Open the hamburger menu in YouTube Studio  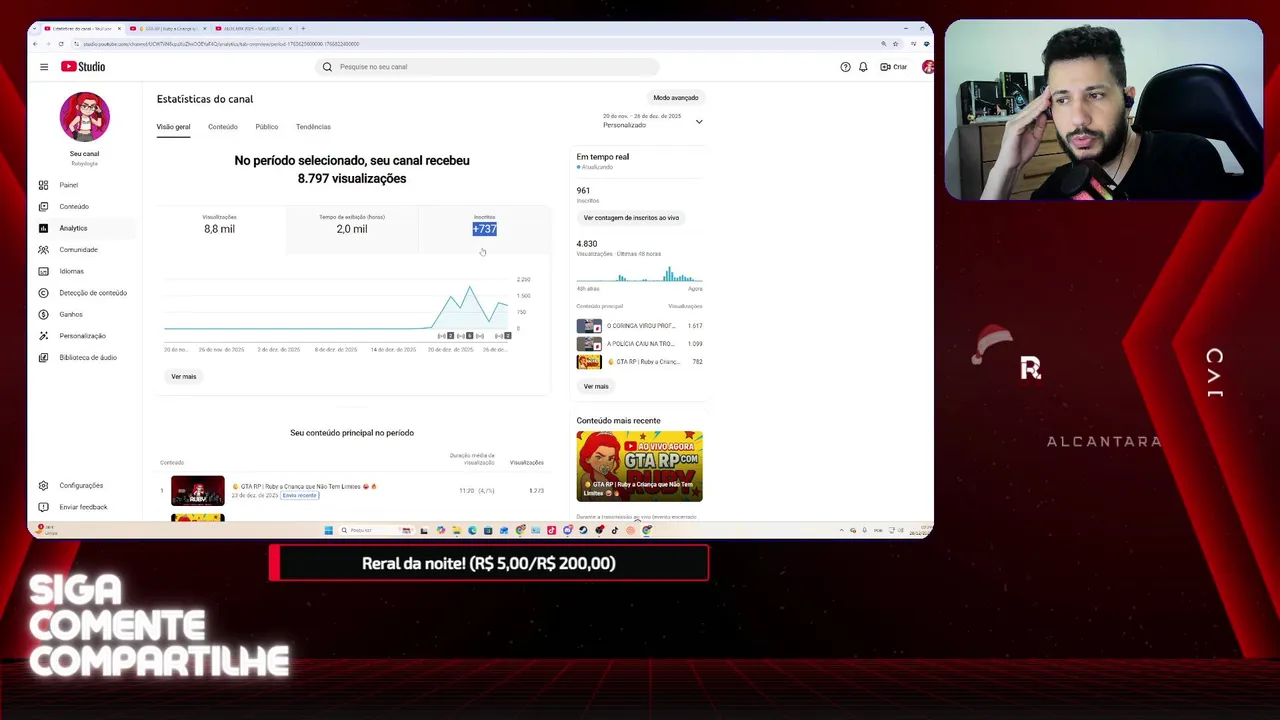(44, 67)
